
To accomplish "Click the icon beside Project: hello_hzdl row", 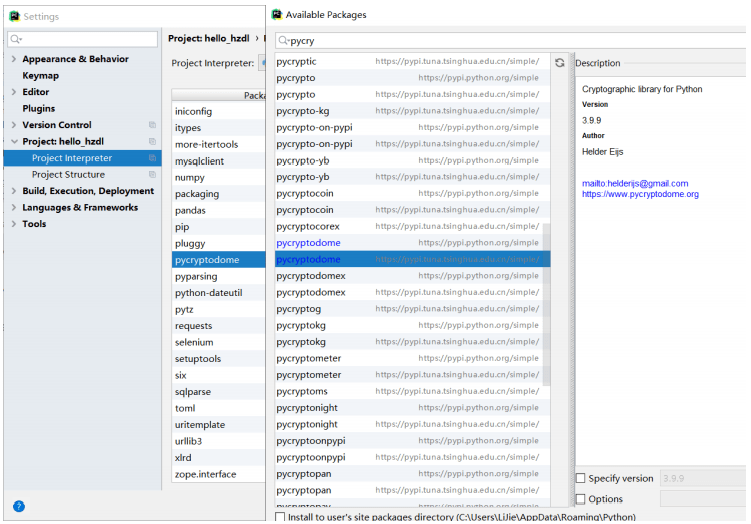I will pos(152,142).
